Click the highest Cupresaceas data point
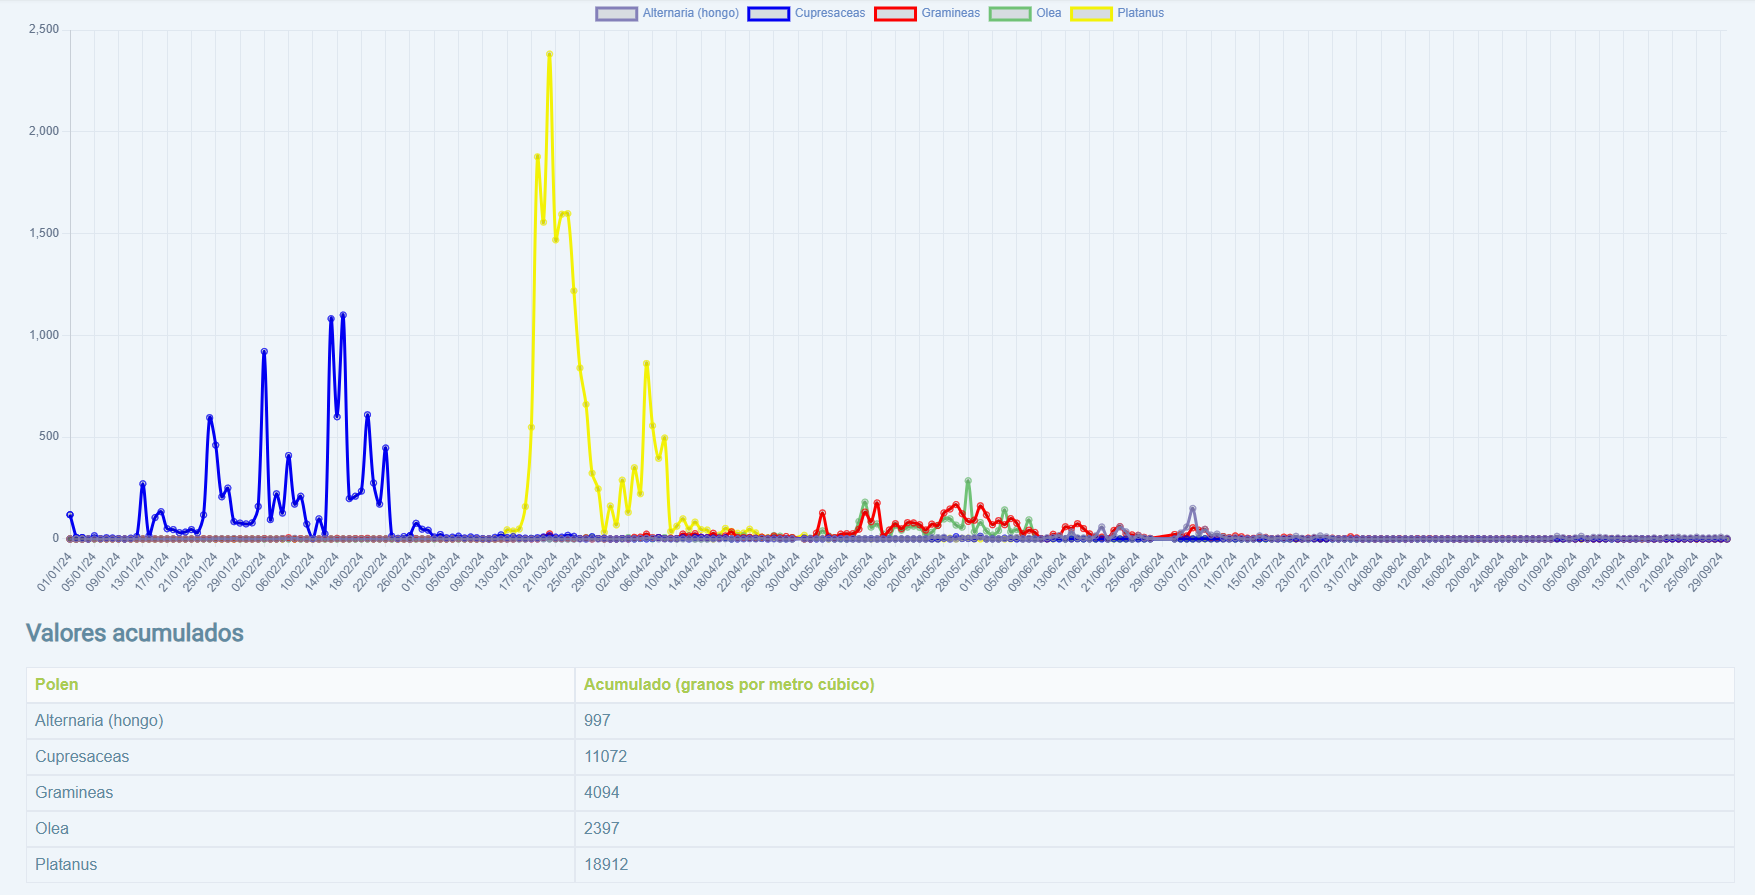 (343, 315)
